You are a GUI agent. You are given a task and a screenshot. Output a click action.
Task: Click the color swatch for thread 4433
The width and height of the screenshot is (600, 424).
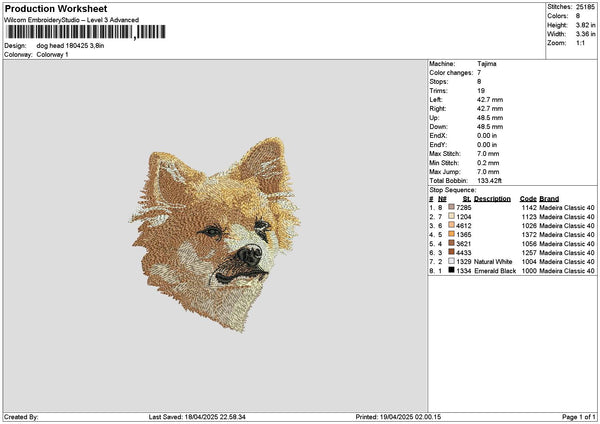(452, 252)
